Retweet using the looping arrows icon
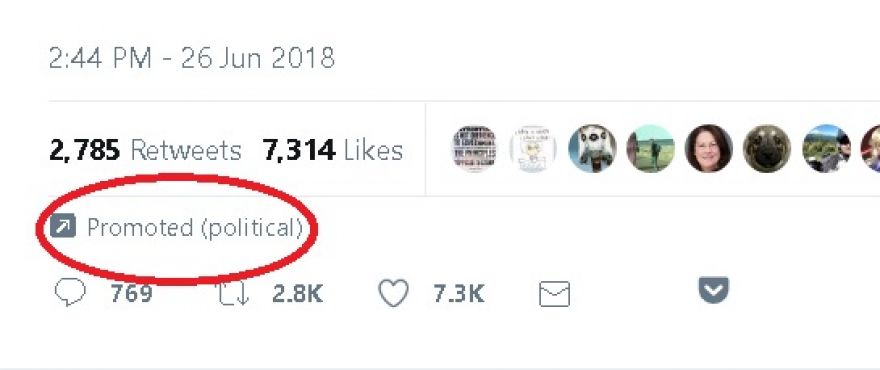This screenshot has width=880, height=370. point(233,294)
